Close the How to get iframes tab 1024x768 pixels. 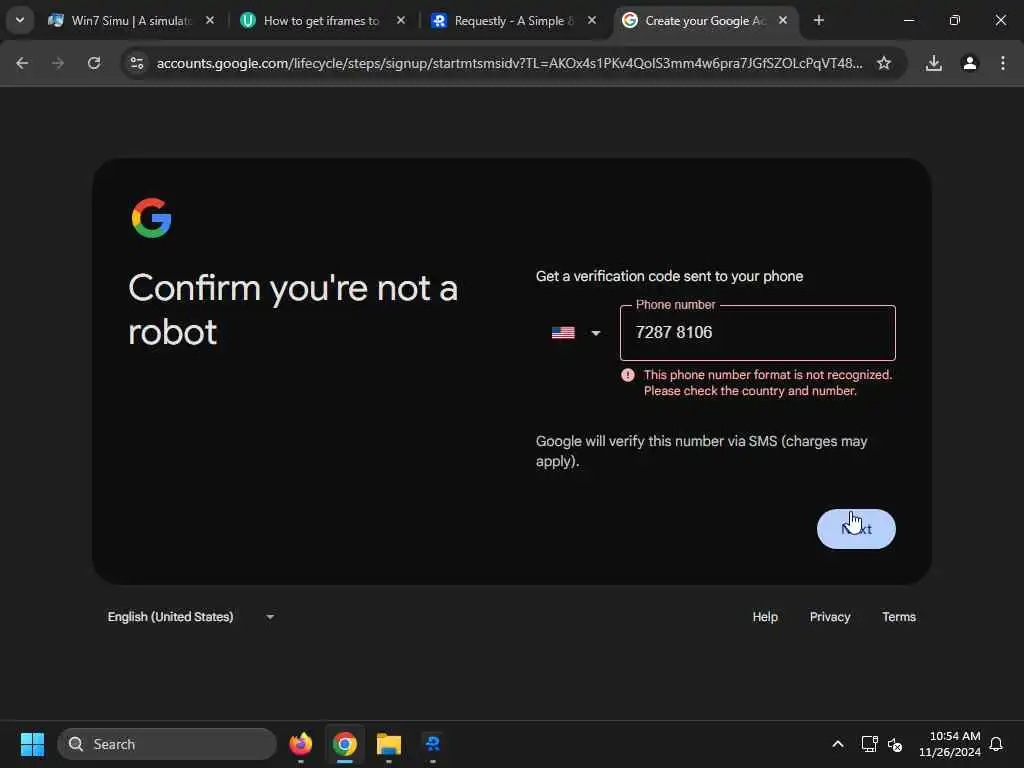(x=401, y=21)
